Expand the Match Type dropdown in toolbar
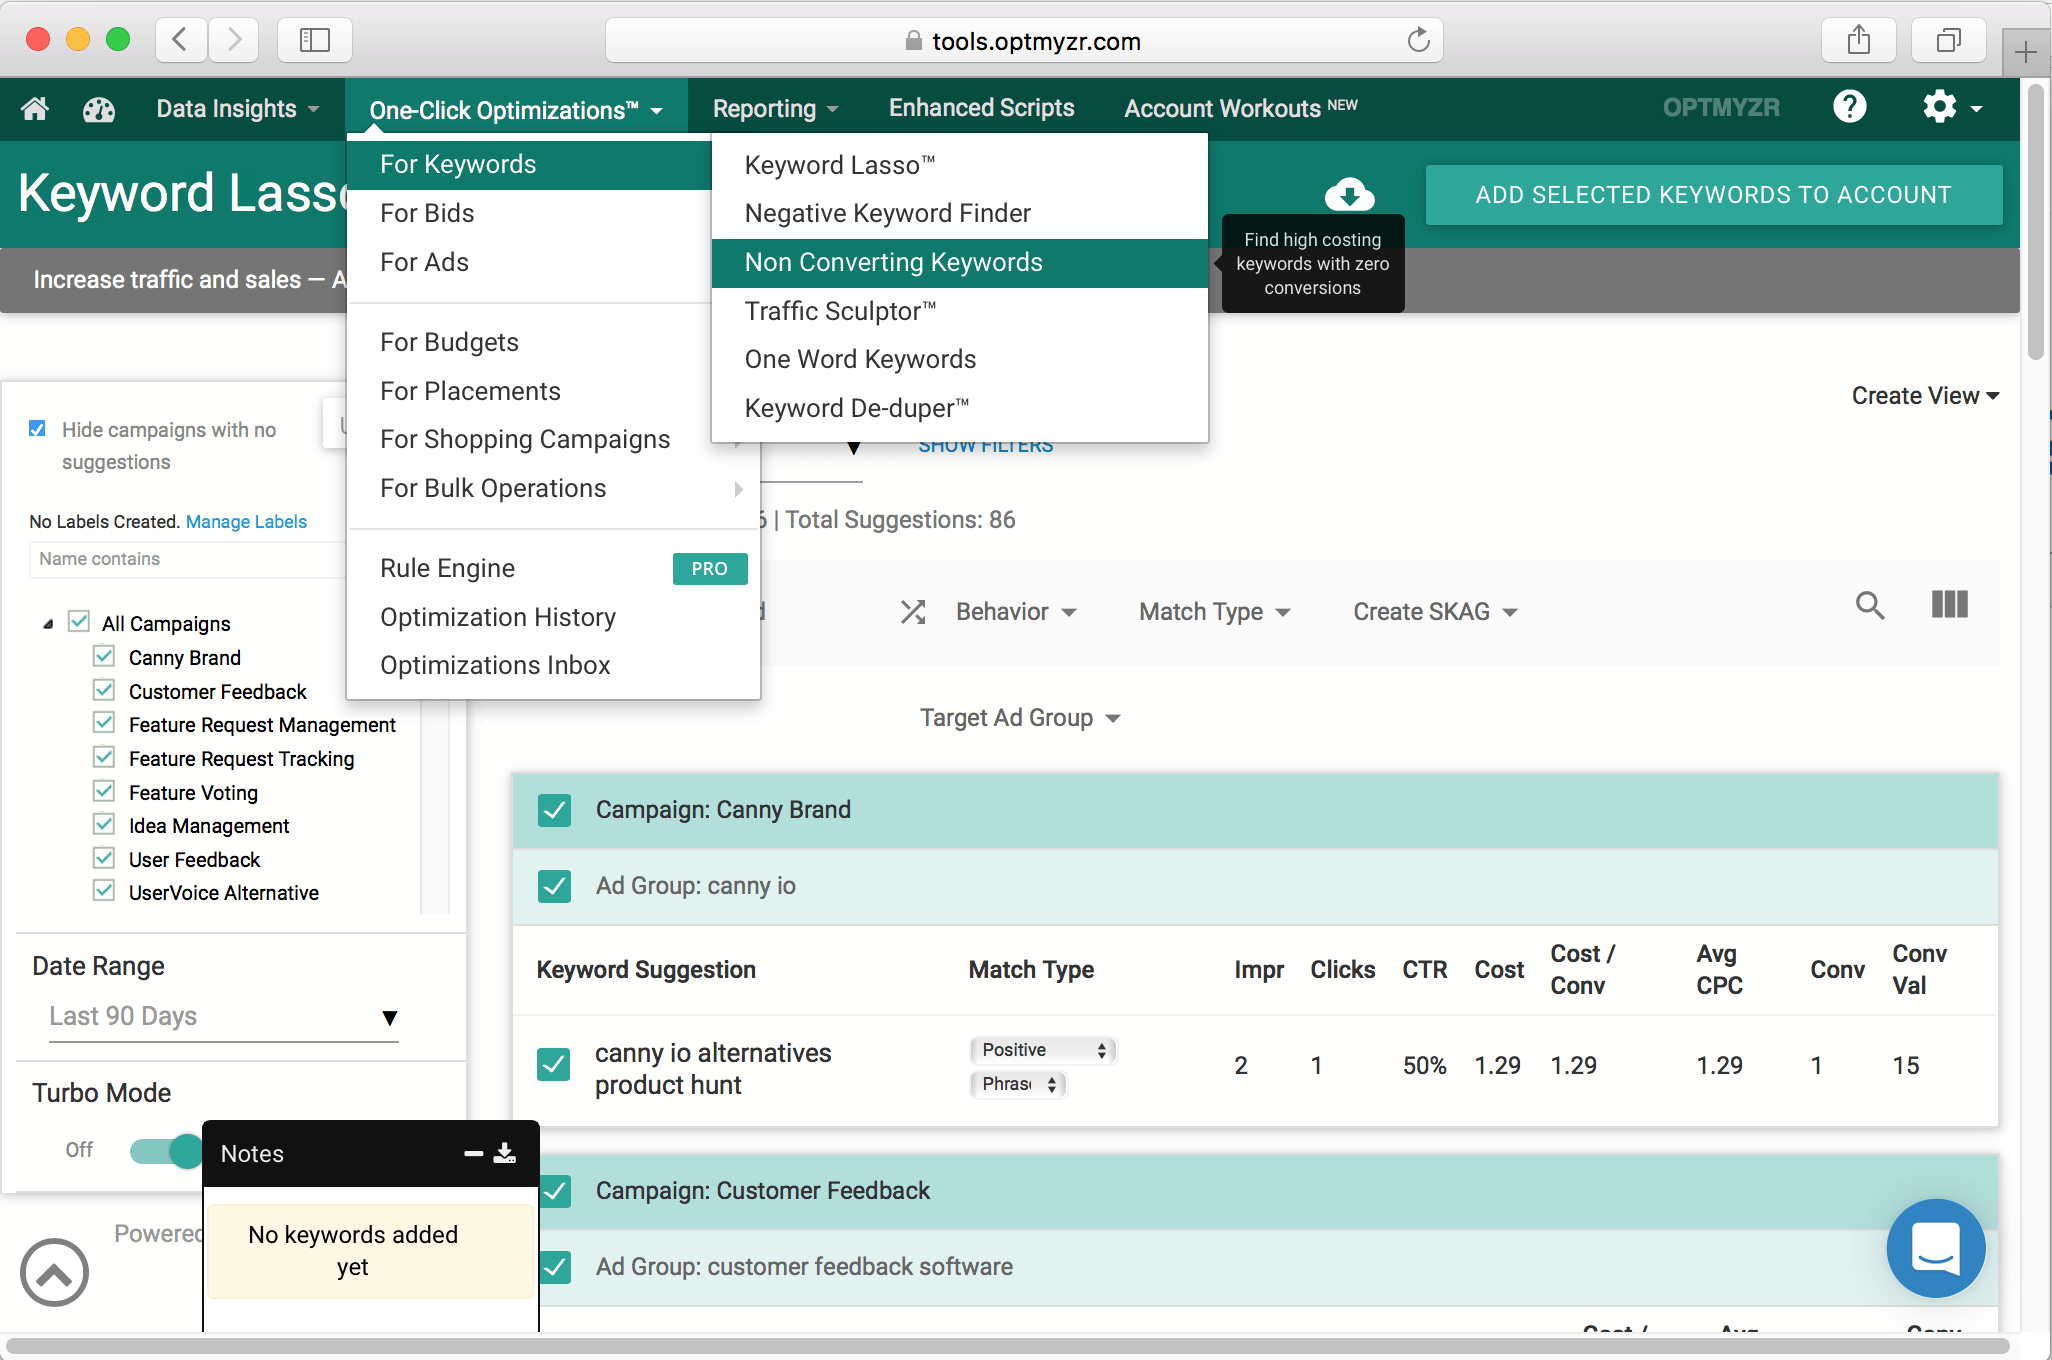2052x1360 pixels. [x=1214, y=612]
